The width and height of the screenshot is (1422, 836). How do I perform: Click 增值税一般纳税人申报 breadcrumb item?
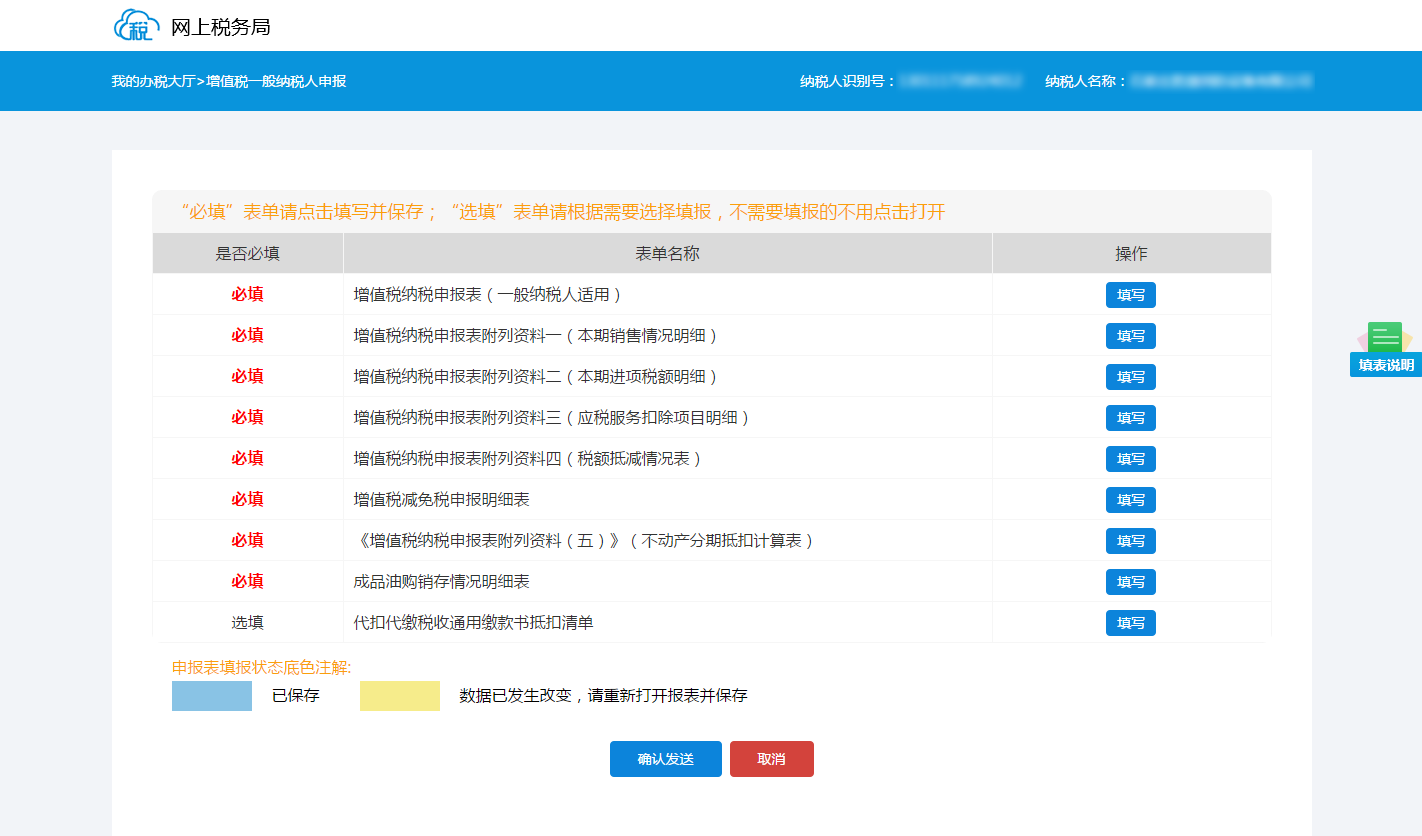point(276,81)
